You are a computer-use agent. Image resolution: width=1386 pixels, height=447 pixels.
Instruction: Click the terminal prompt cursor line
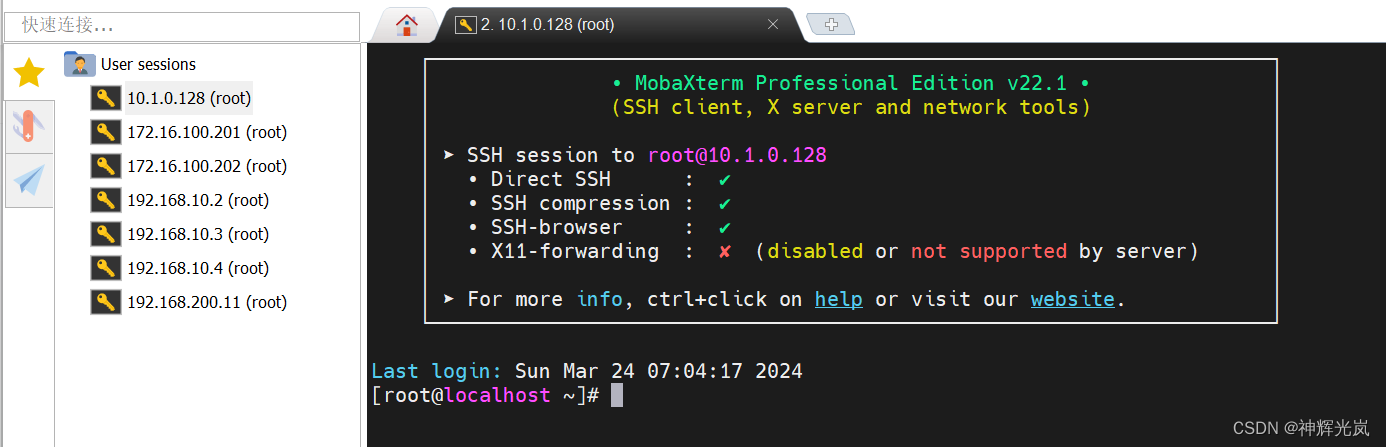pyautogui.click(x=617, y=396)
